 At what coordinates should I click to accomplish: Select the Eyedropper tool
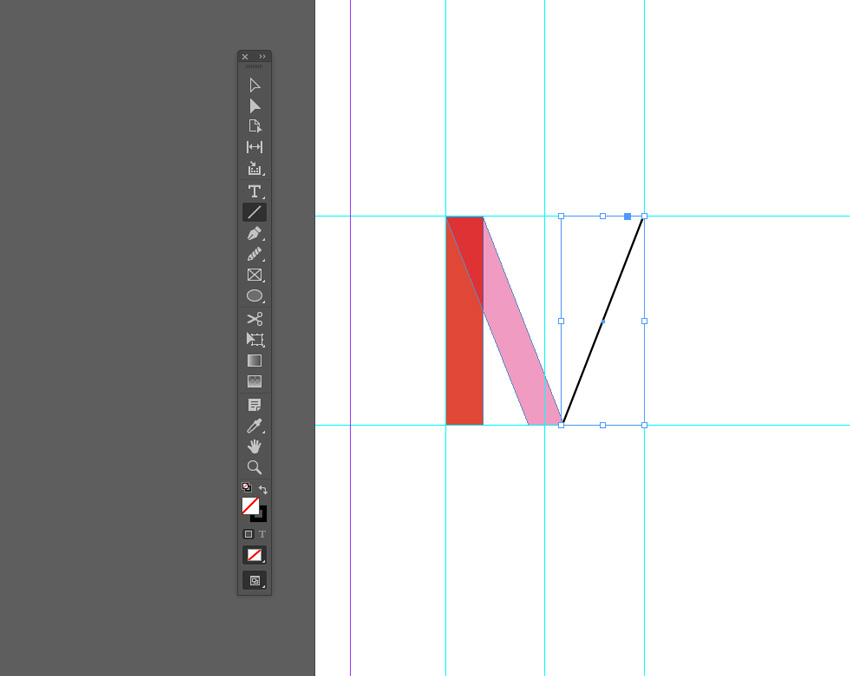(x=254, y=426)
